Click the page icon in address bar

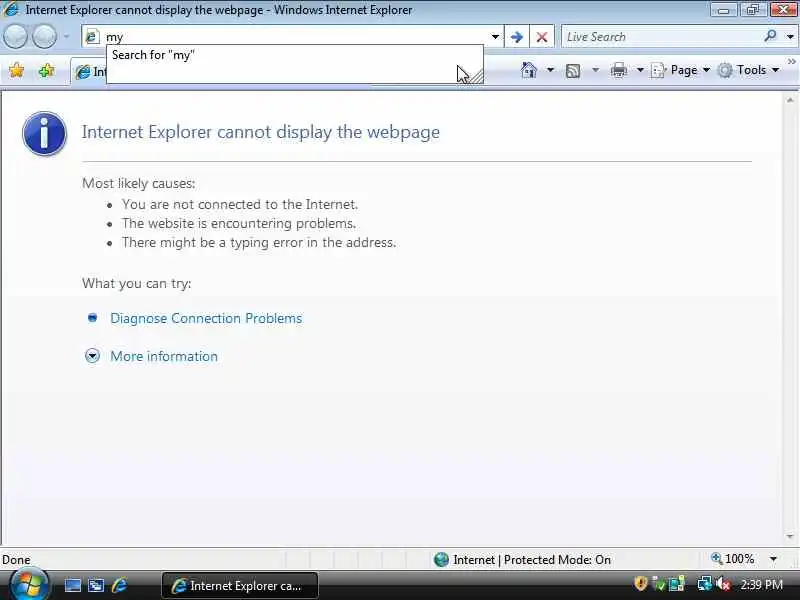click(92, 37)
